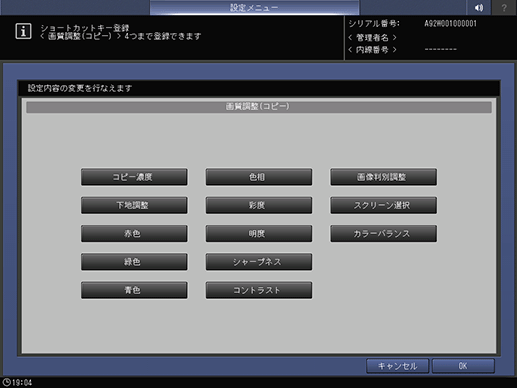Screen dimensions: 517x388
Task: Choose the 赤色 adjustment button
Action: click(134, 233)
